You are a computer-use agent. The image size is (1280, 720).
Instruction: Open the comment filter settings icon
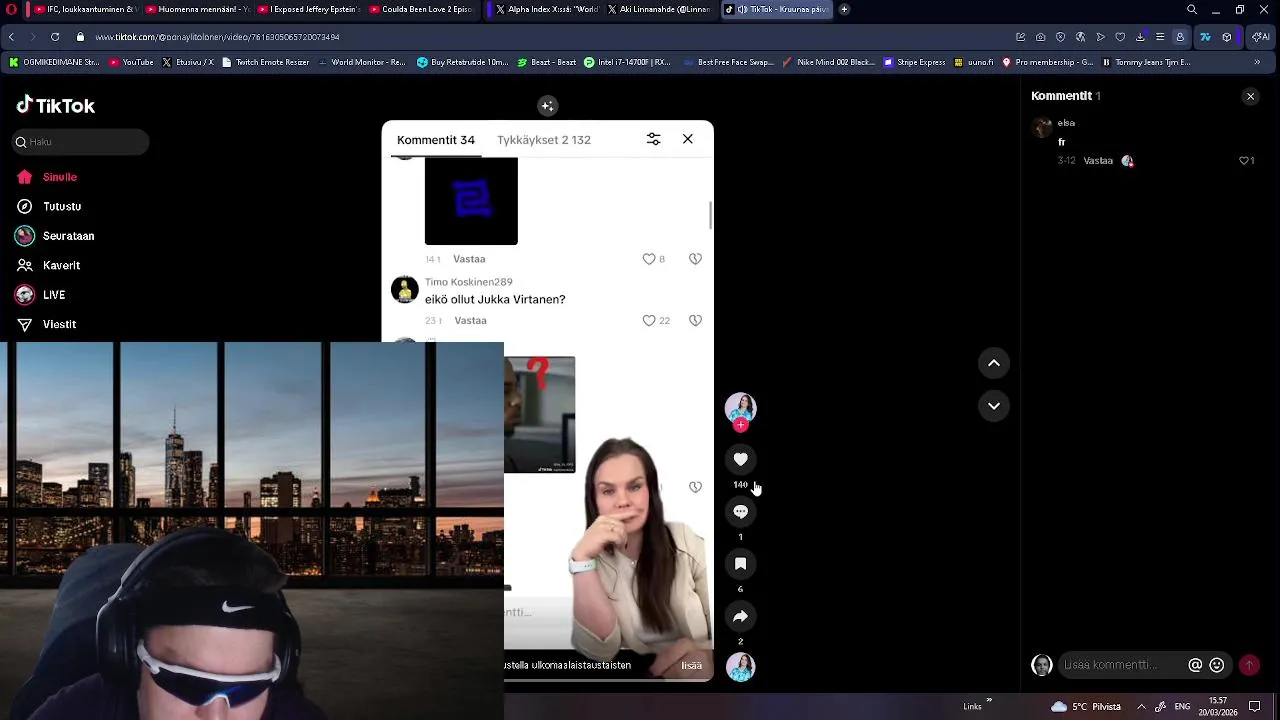(x=653, y=139)
